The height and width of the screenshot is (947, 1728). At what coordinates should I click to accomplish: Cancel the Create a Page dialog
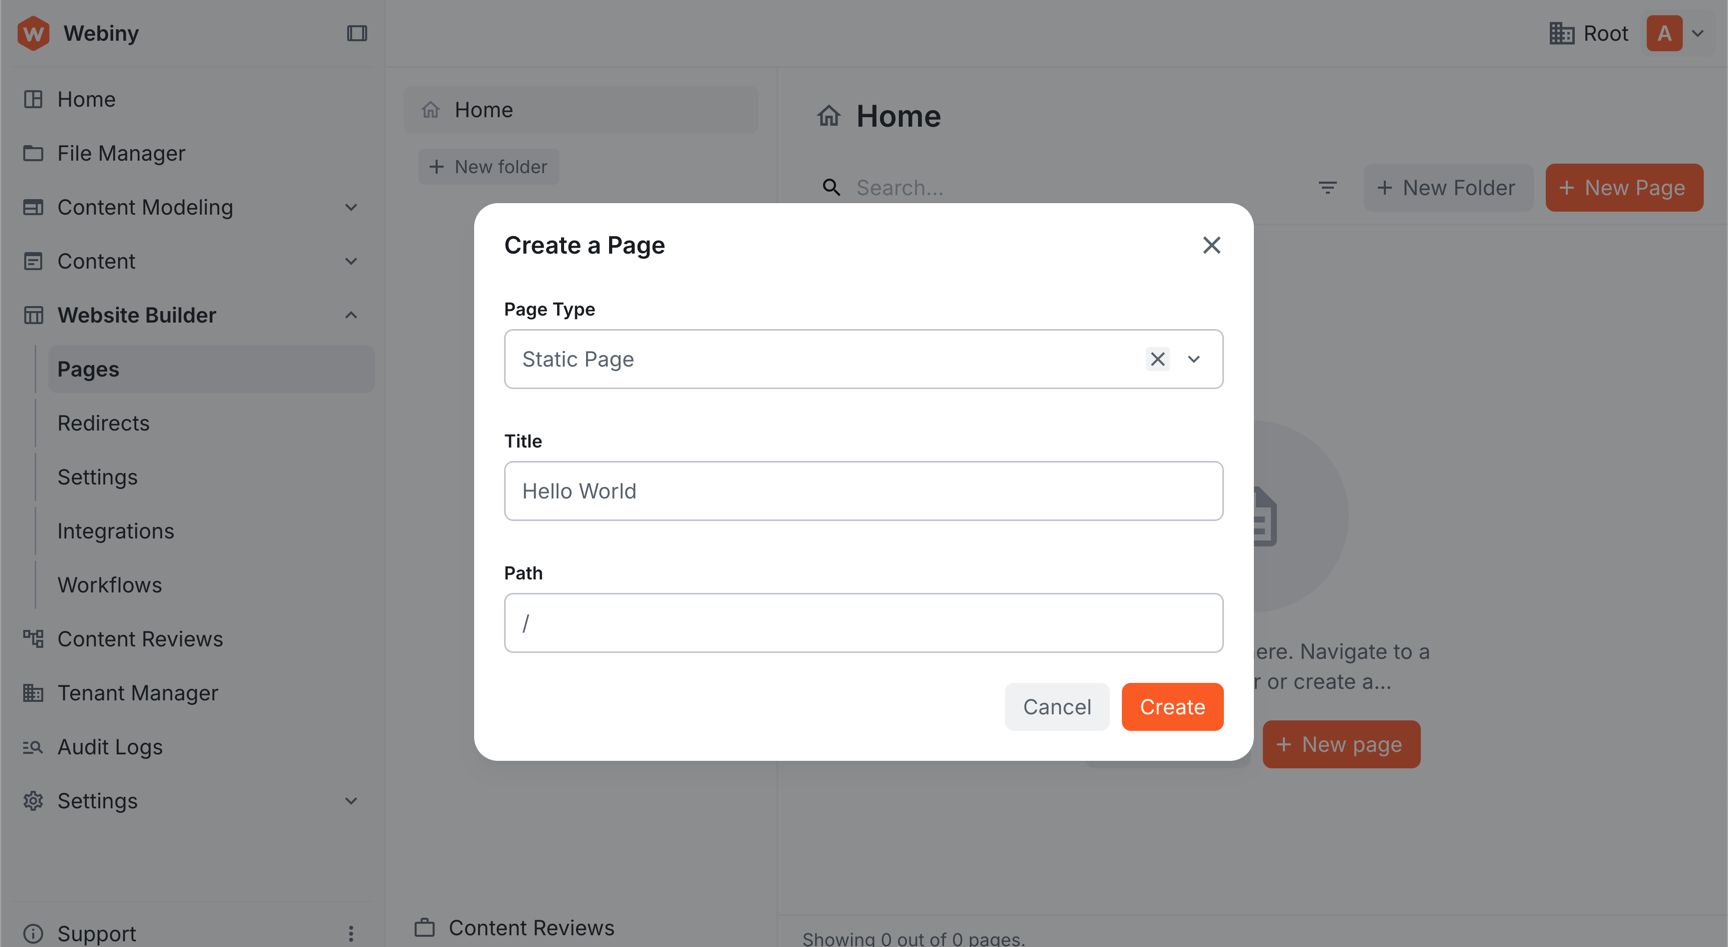[x=1057, y=706]
